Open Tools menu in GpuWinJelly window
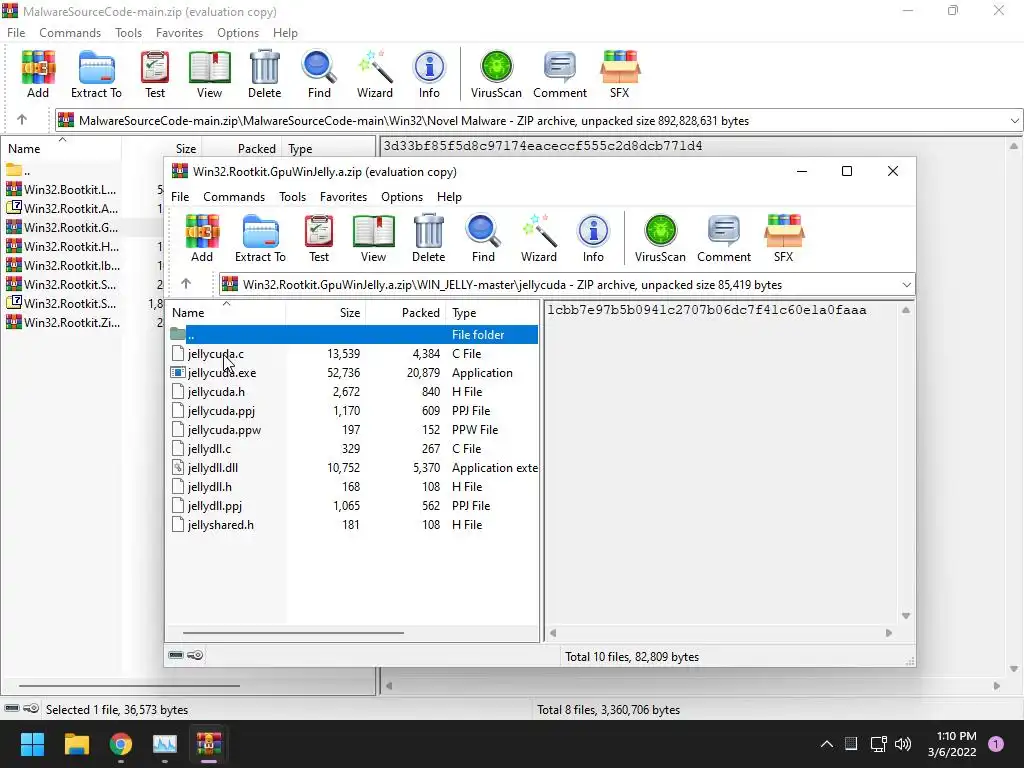This screenshot has height=768, width=1024. [x=293, y=197]
